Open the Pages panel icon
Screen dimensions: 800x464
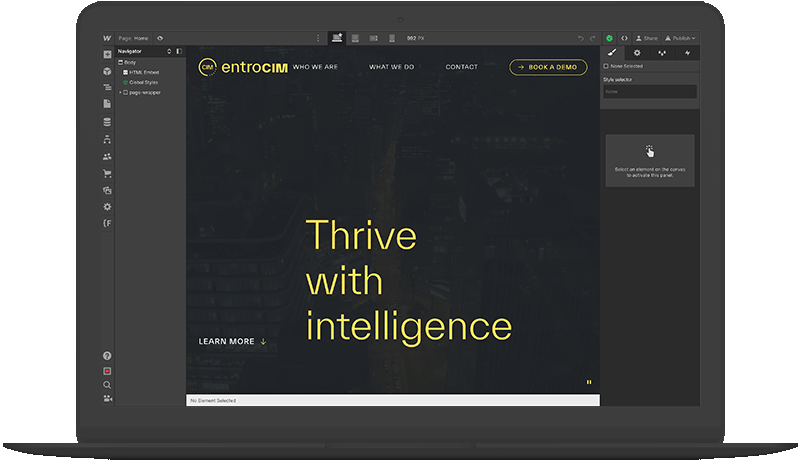point(107,103)
